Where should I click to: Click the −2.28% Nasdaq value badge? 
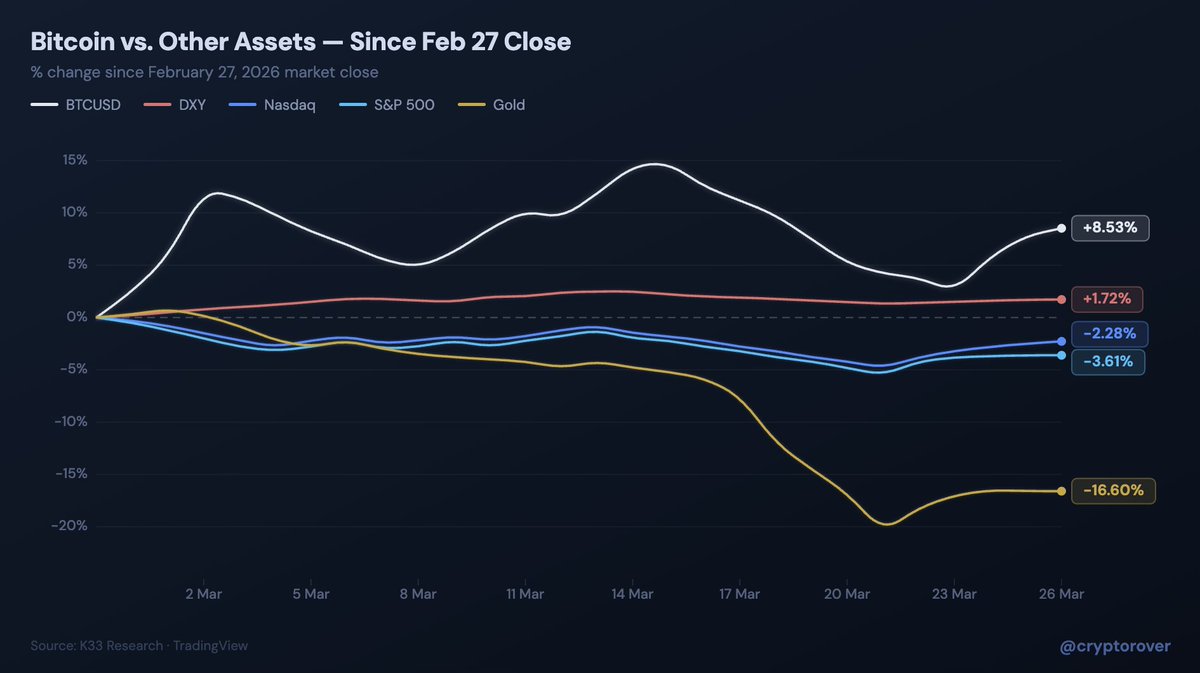tap(1108, 333)
